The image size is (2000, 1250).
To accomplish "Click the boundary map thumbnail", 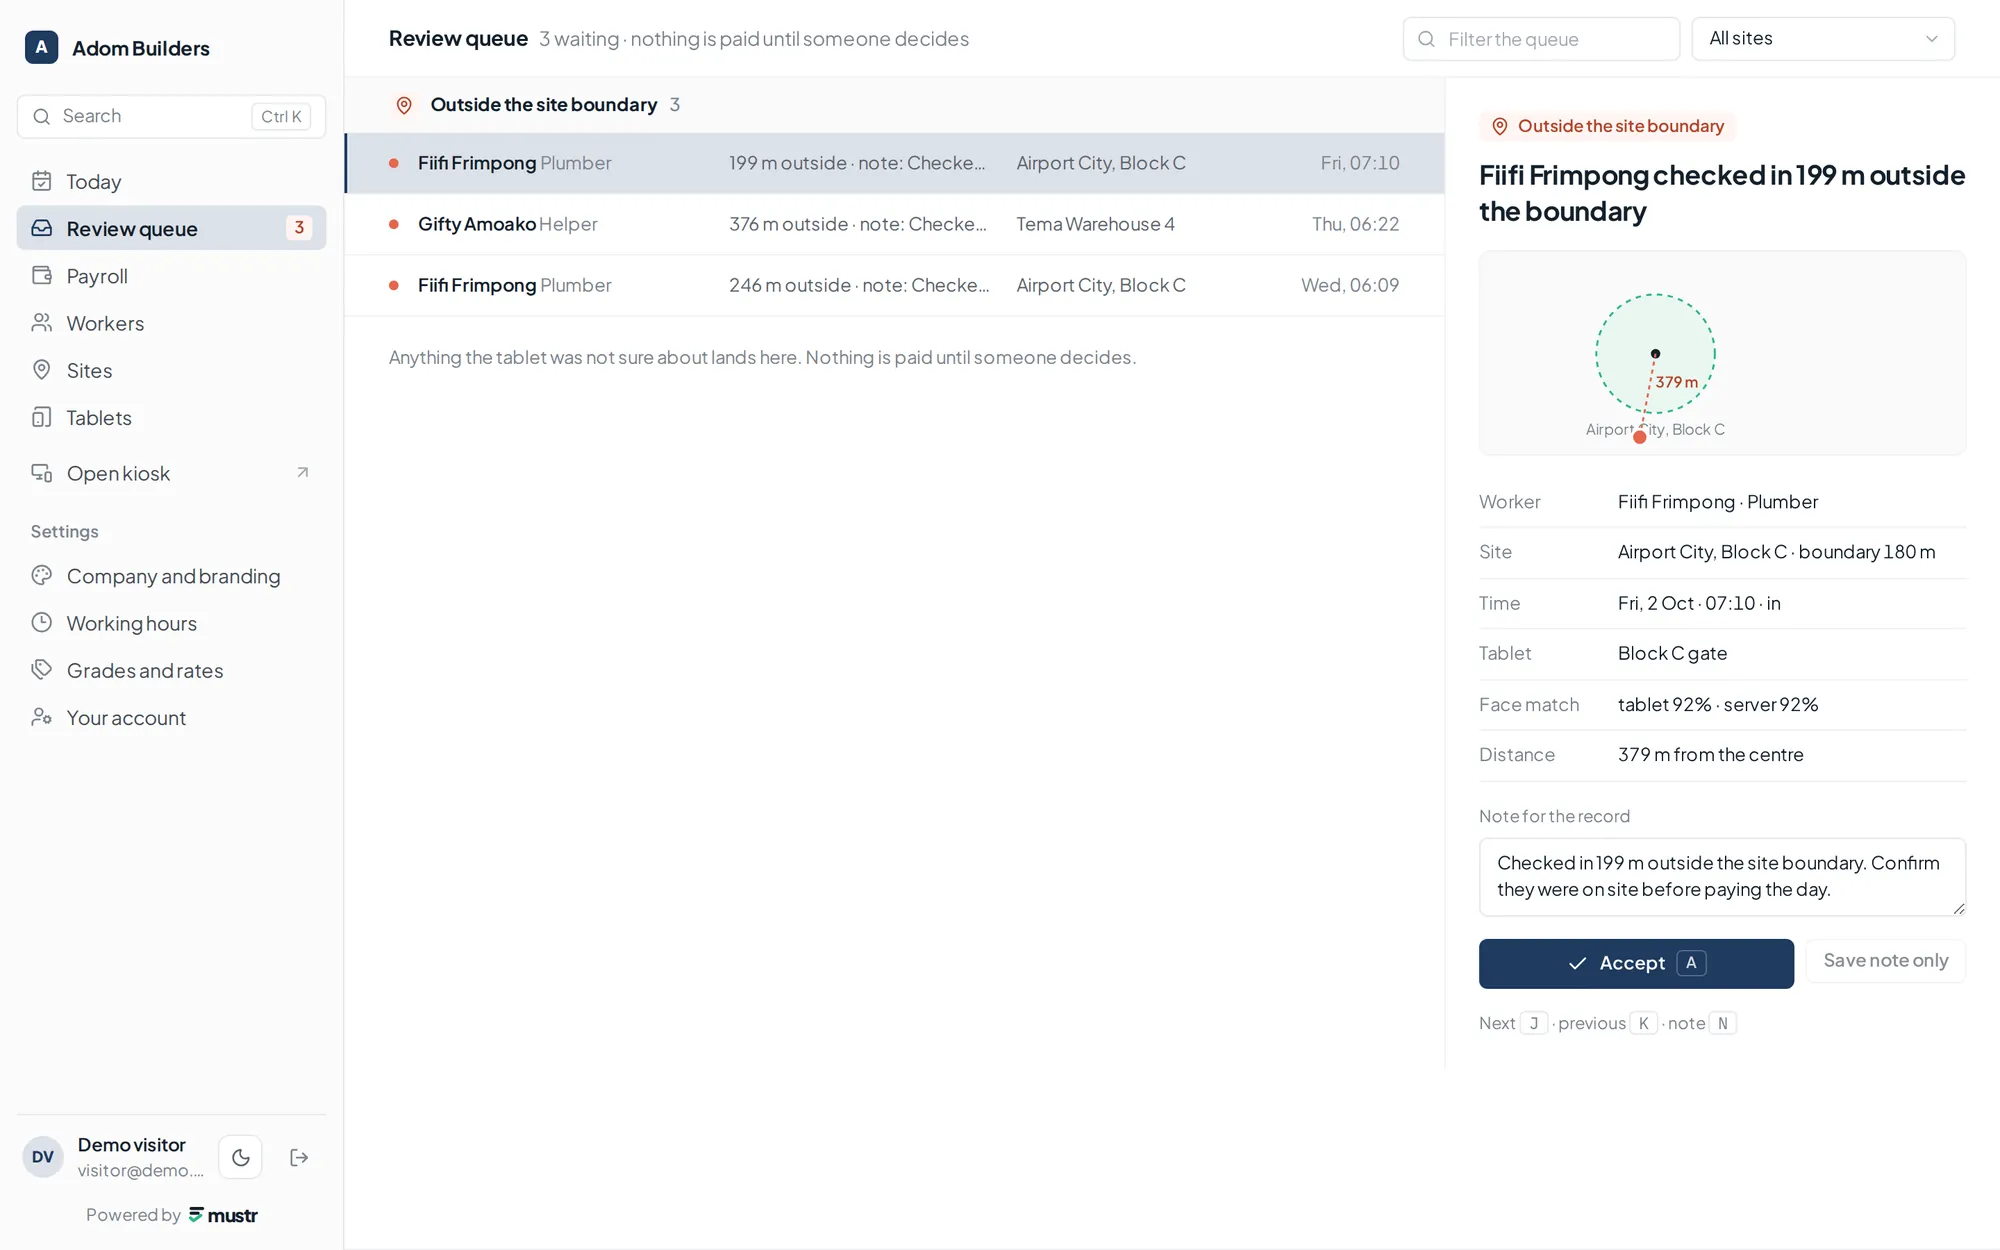I will 1722,353.
